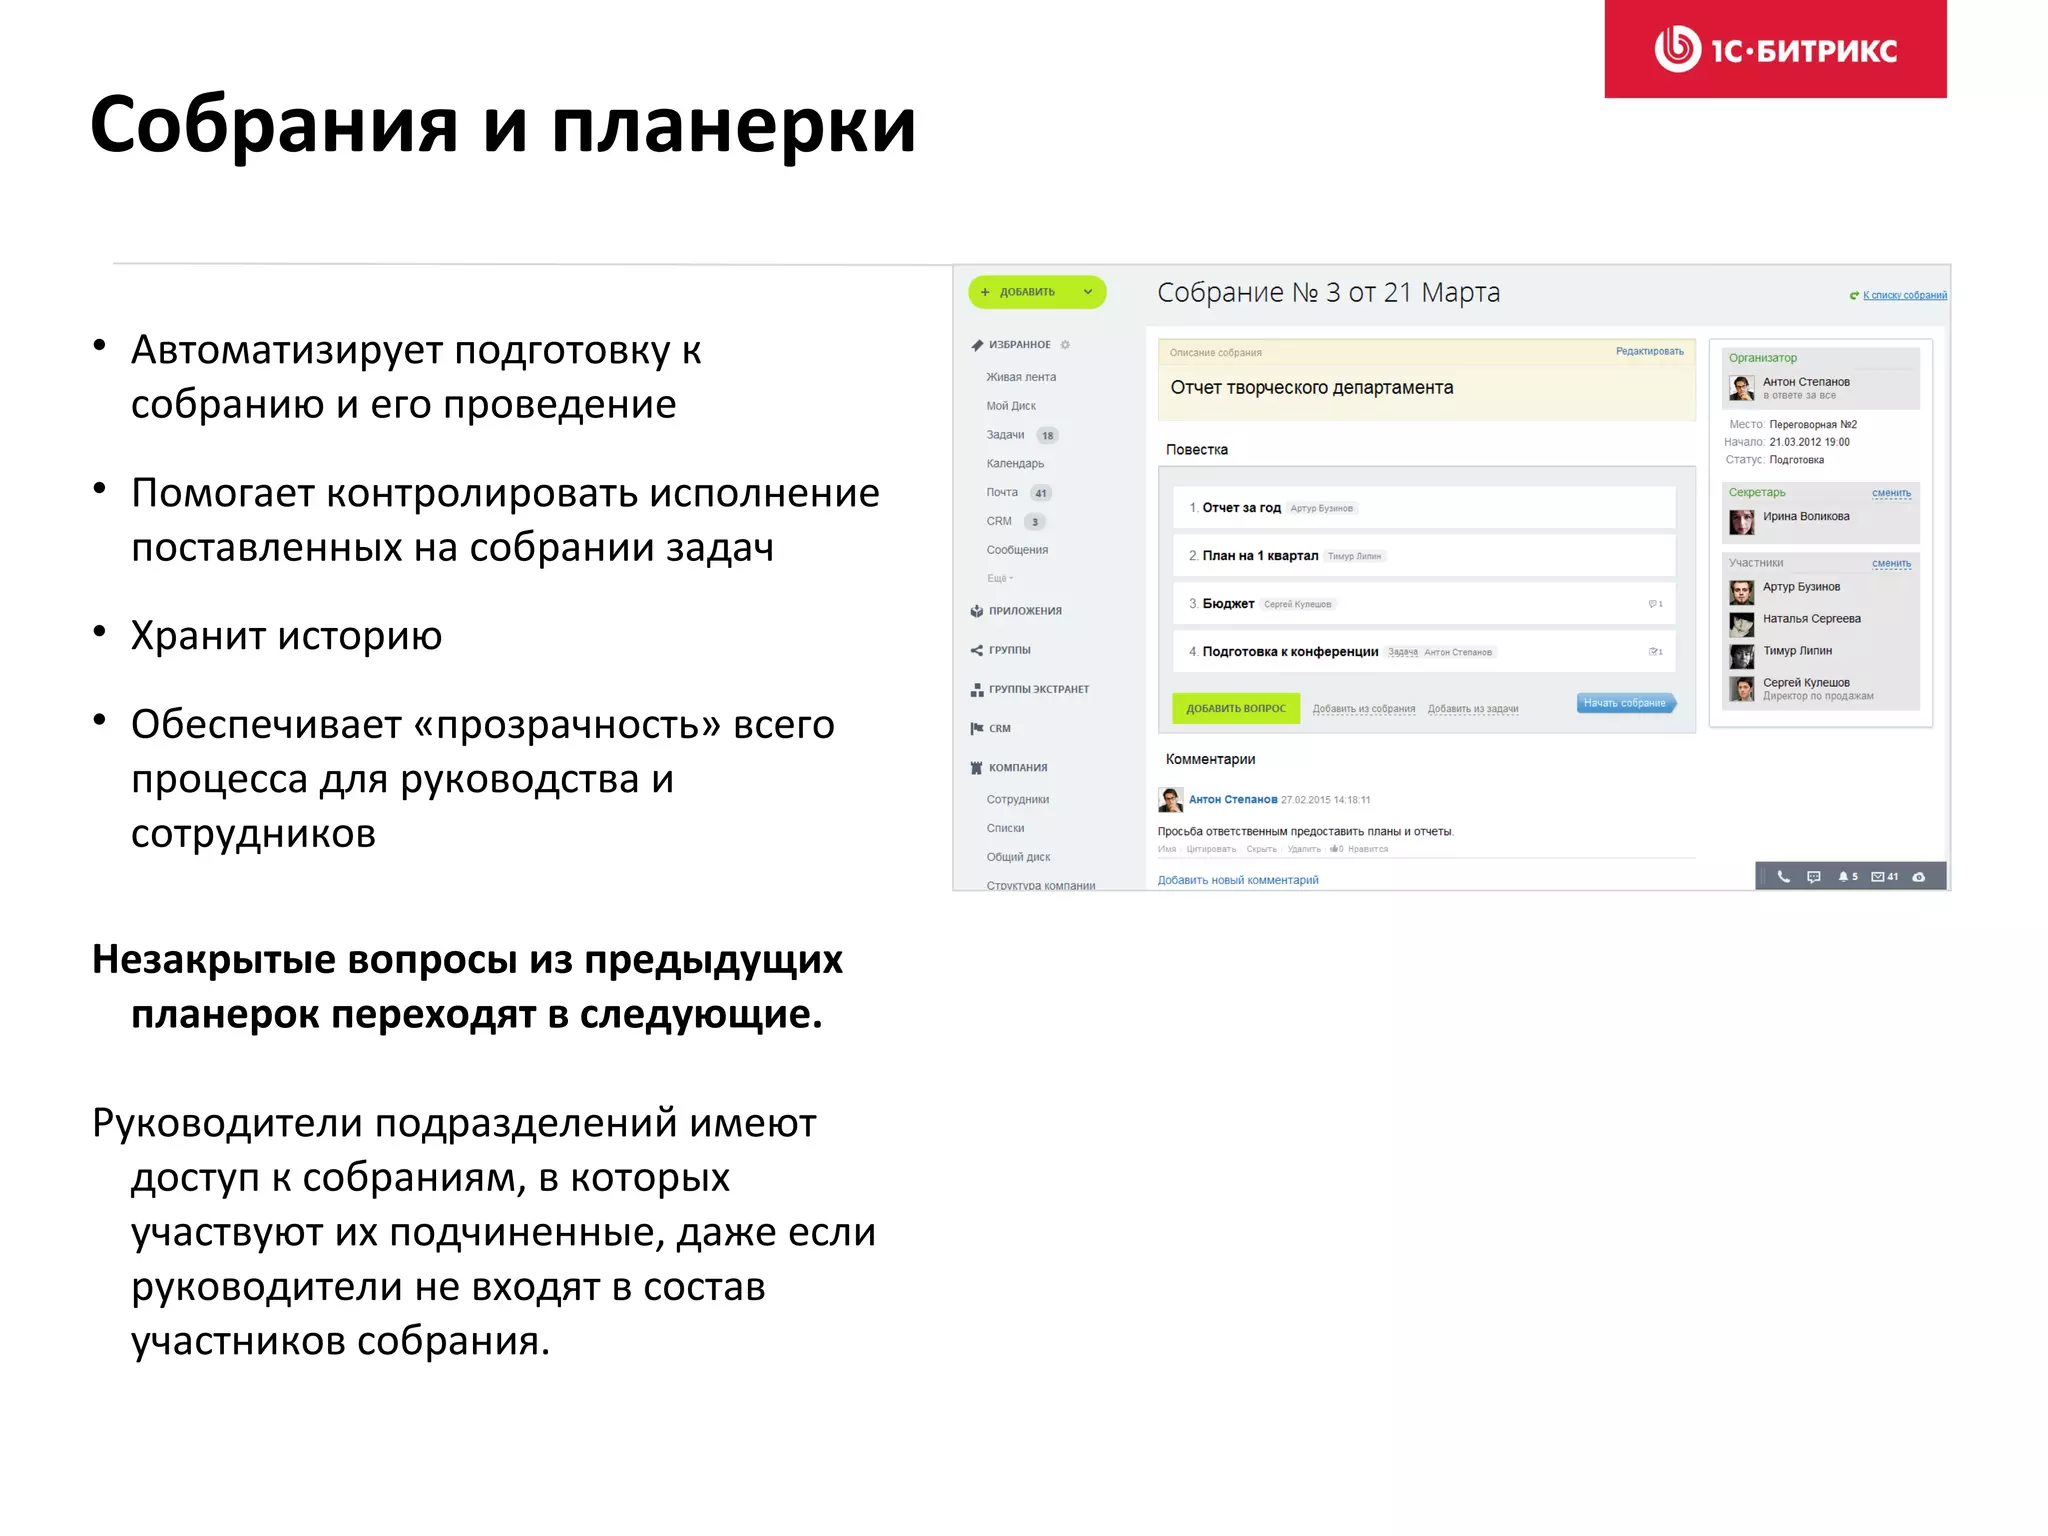
Task: Open the chat bubble icon in bottom bar
Action: tap(1814, 877)
